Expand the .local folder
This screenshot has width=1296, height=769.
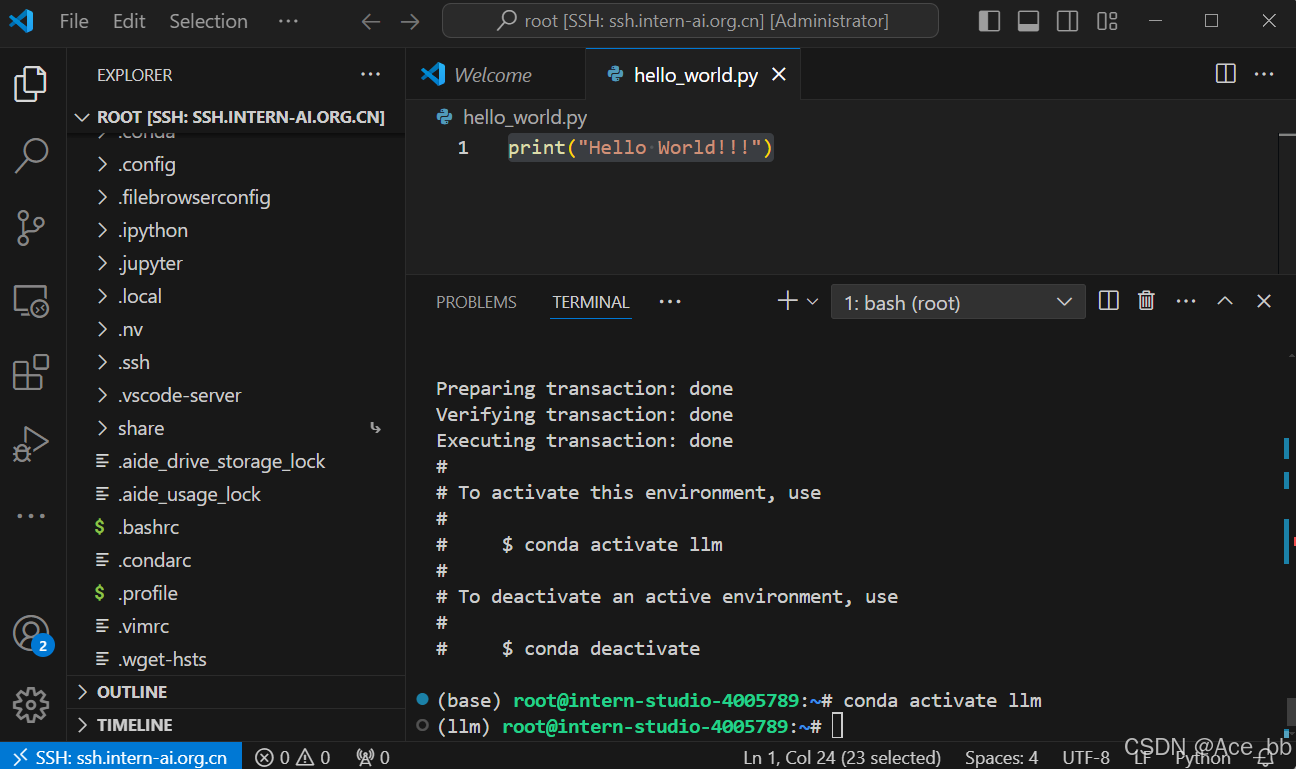pos(236,296)
